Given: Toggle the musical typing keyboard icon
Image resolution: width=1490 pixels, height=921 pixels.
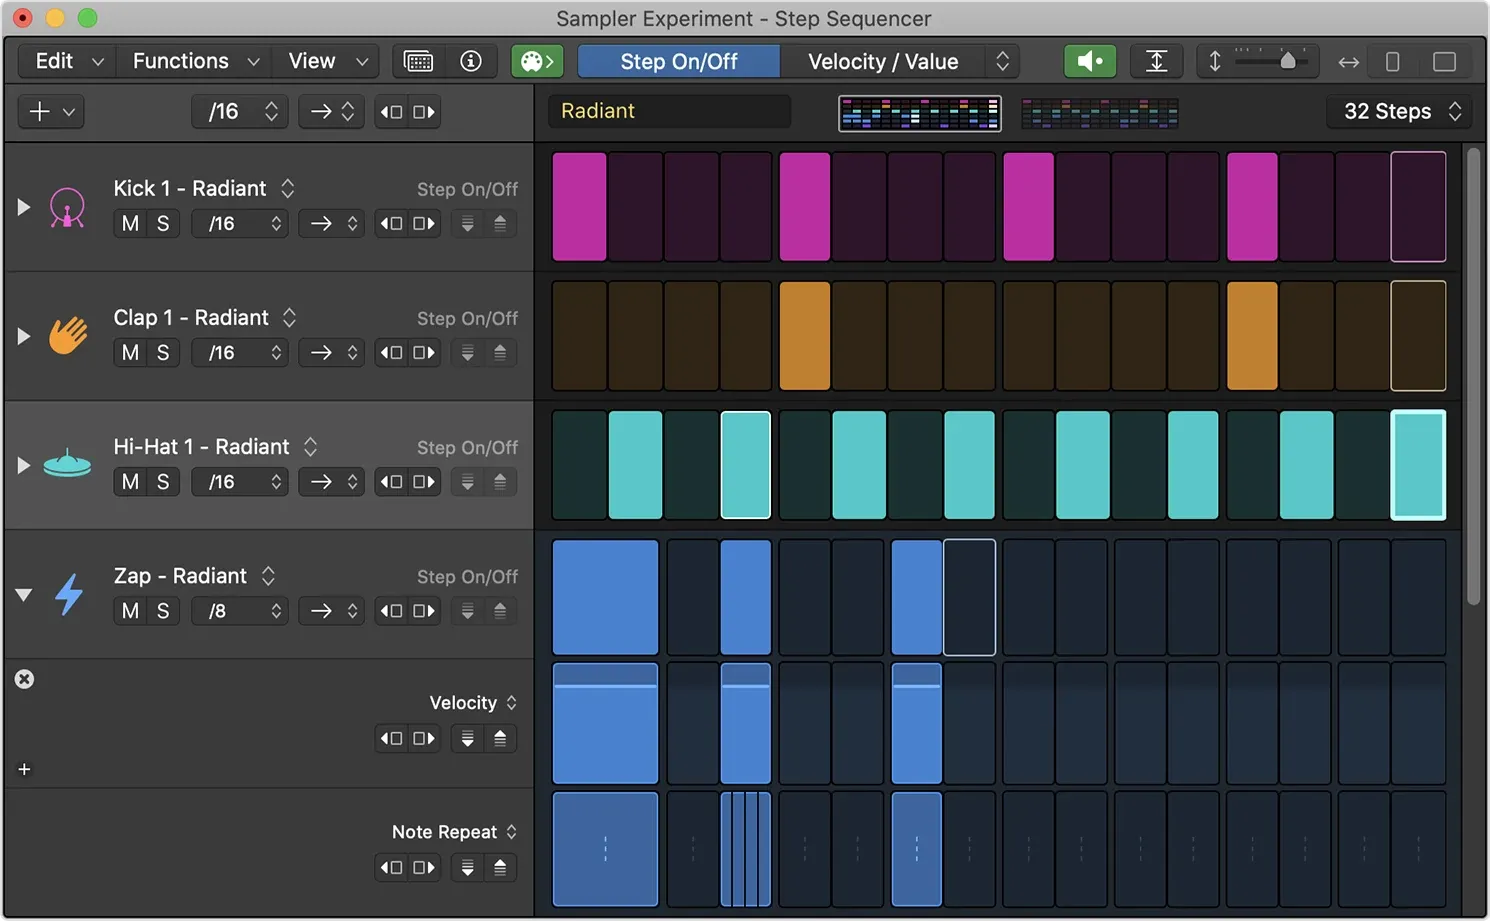Looking at the screenshot, I should [x=418, y=62].
